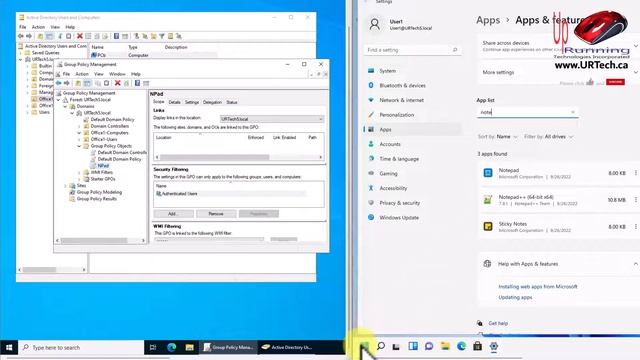The width and height of the screenshot is (640, 360).
Task: Click the Sticky Notes app icon
Action: click(x=488, y=227)
